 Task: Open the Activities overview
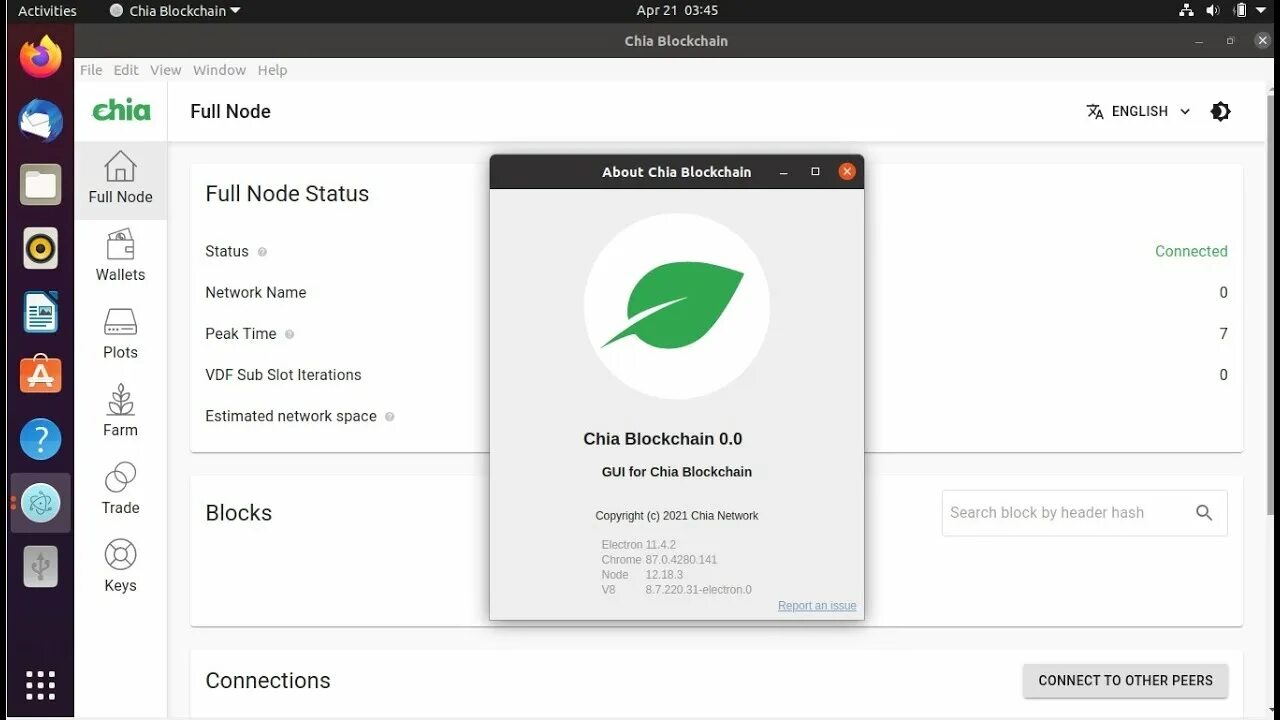point(47,11)
